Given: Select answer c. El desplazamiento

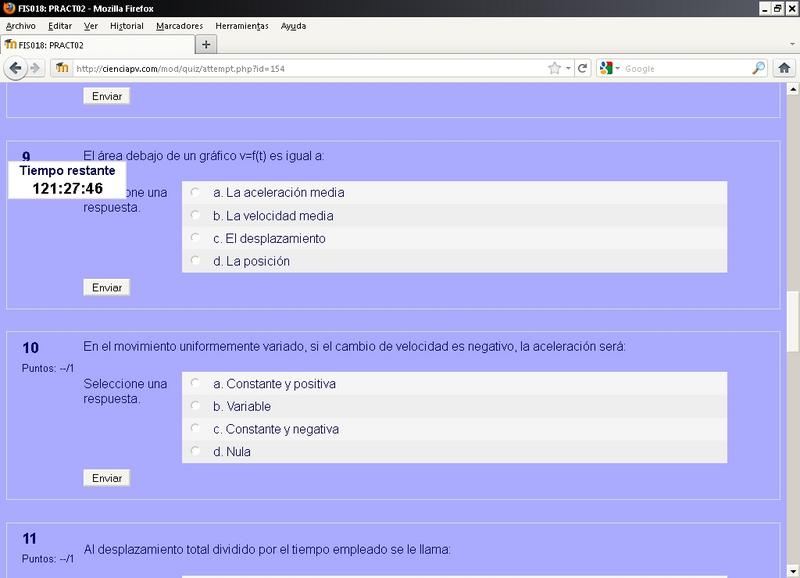Looking at the screenshot, I should pos(195,239).
